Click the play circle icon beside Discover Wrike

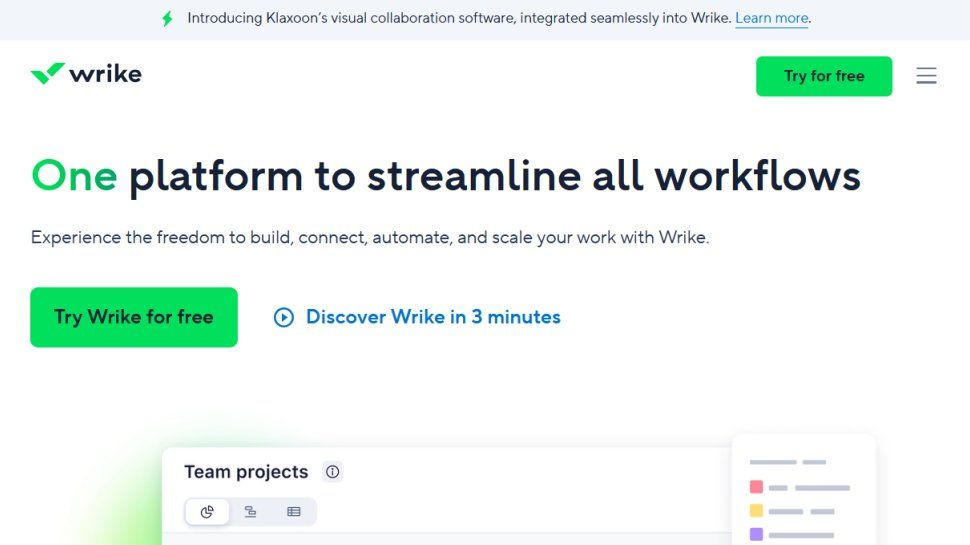click(284, 317)
